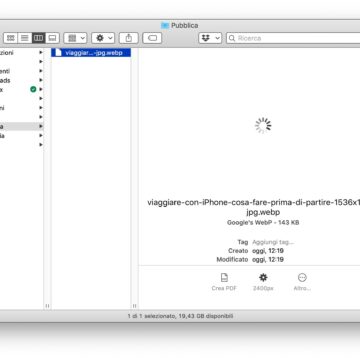
Task: Switch Finder to gallery view
Action: click(52, 38)
